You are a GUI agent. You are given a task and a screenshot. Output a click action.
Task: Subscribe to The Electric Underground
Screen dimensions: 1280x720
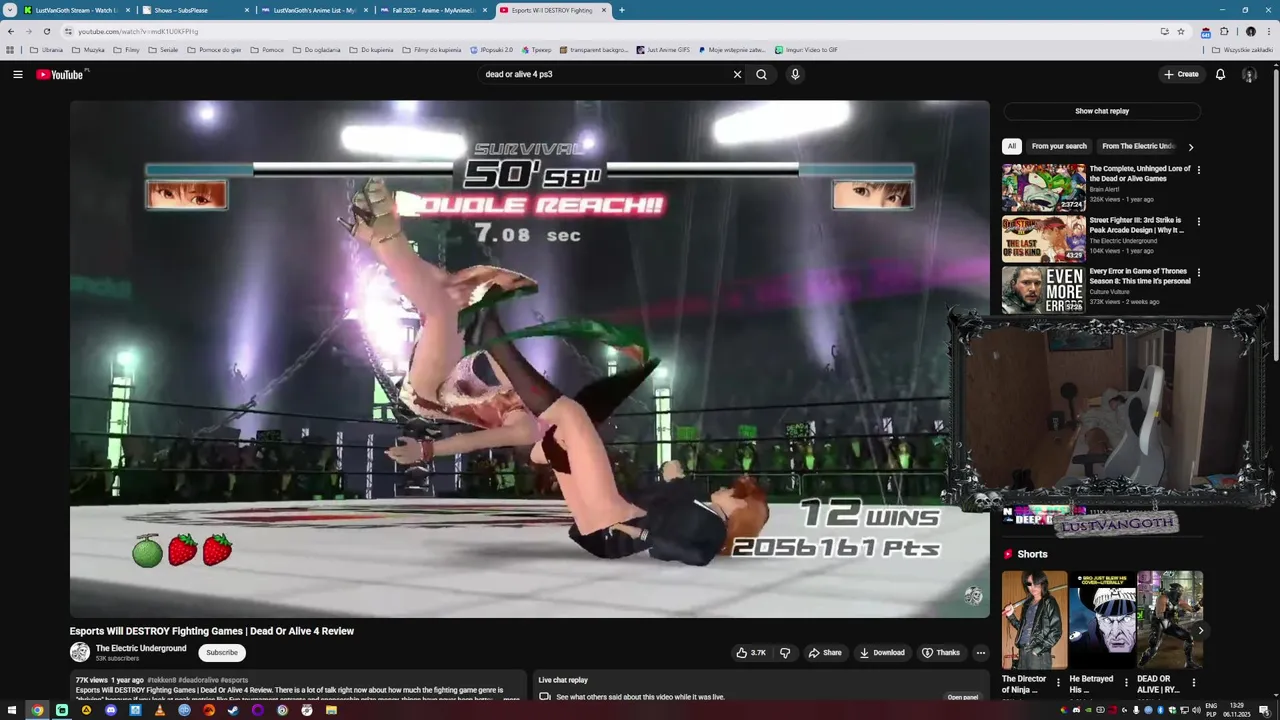(x=222, y=653)
